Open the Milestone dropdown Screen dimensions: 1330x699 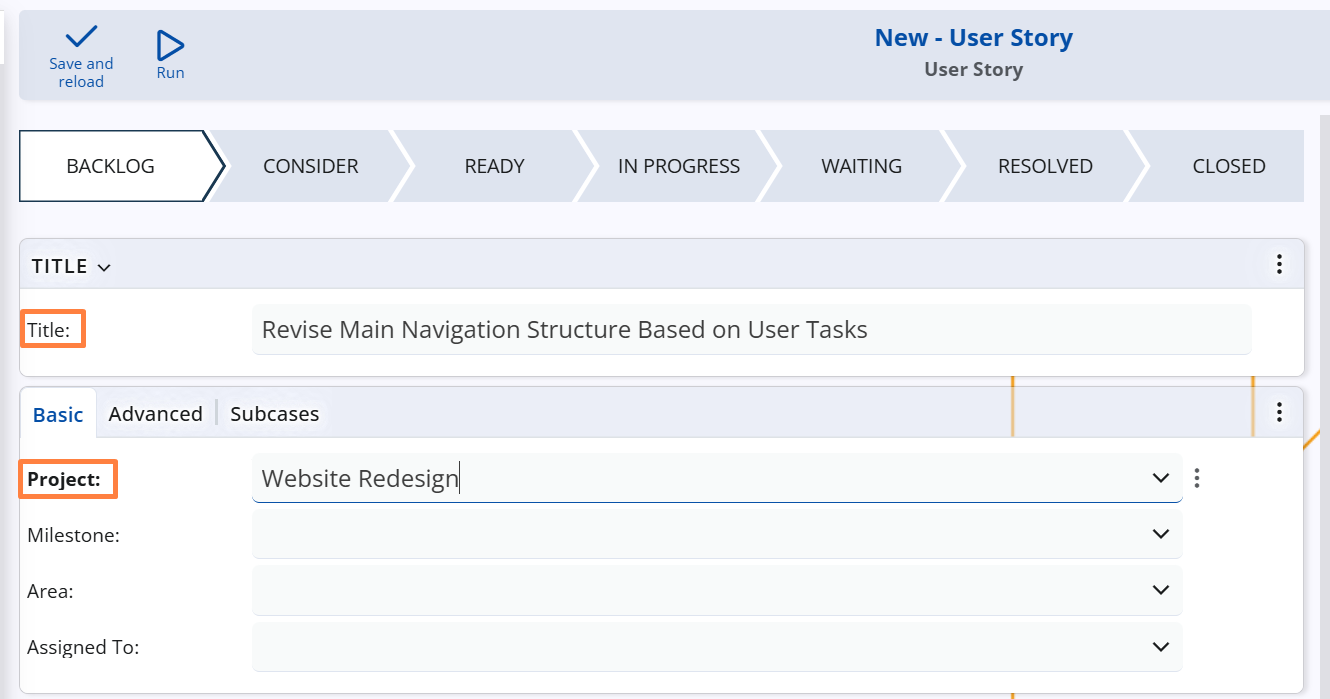point(1160,534)
